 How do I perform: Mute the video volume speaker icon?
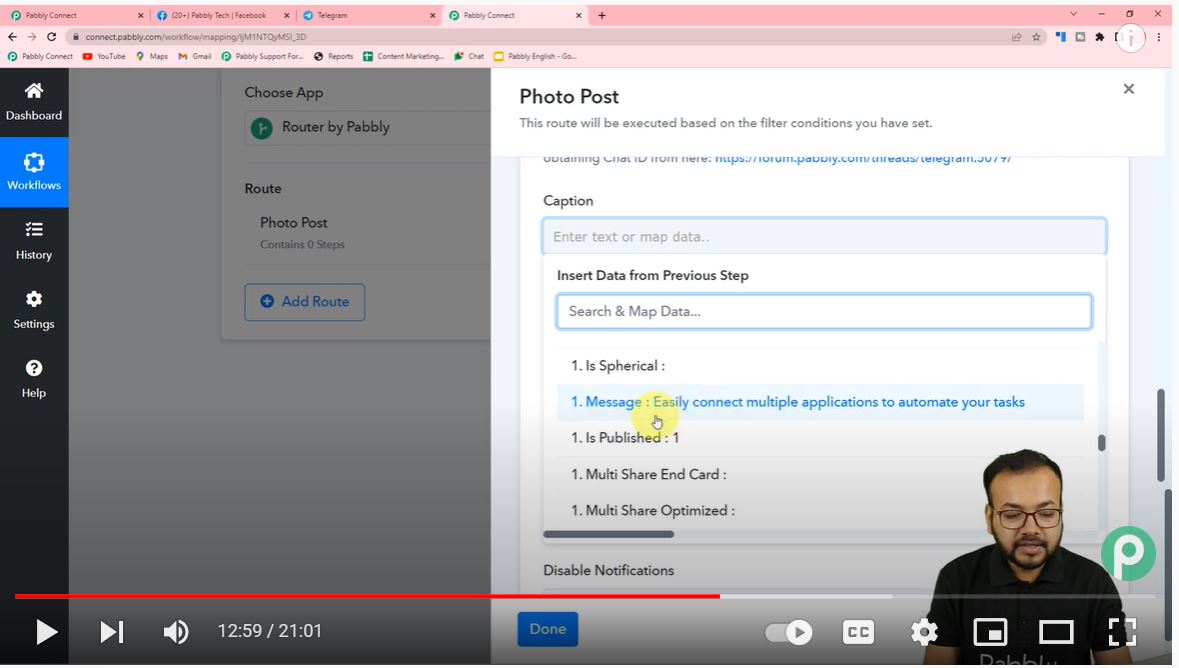tap(176, 632)
